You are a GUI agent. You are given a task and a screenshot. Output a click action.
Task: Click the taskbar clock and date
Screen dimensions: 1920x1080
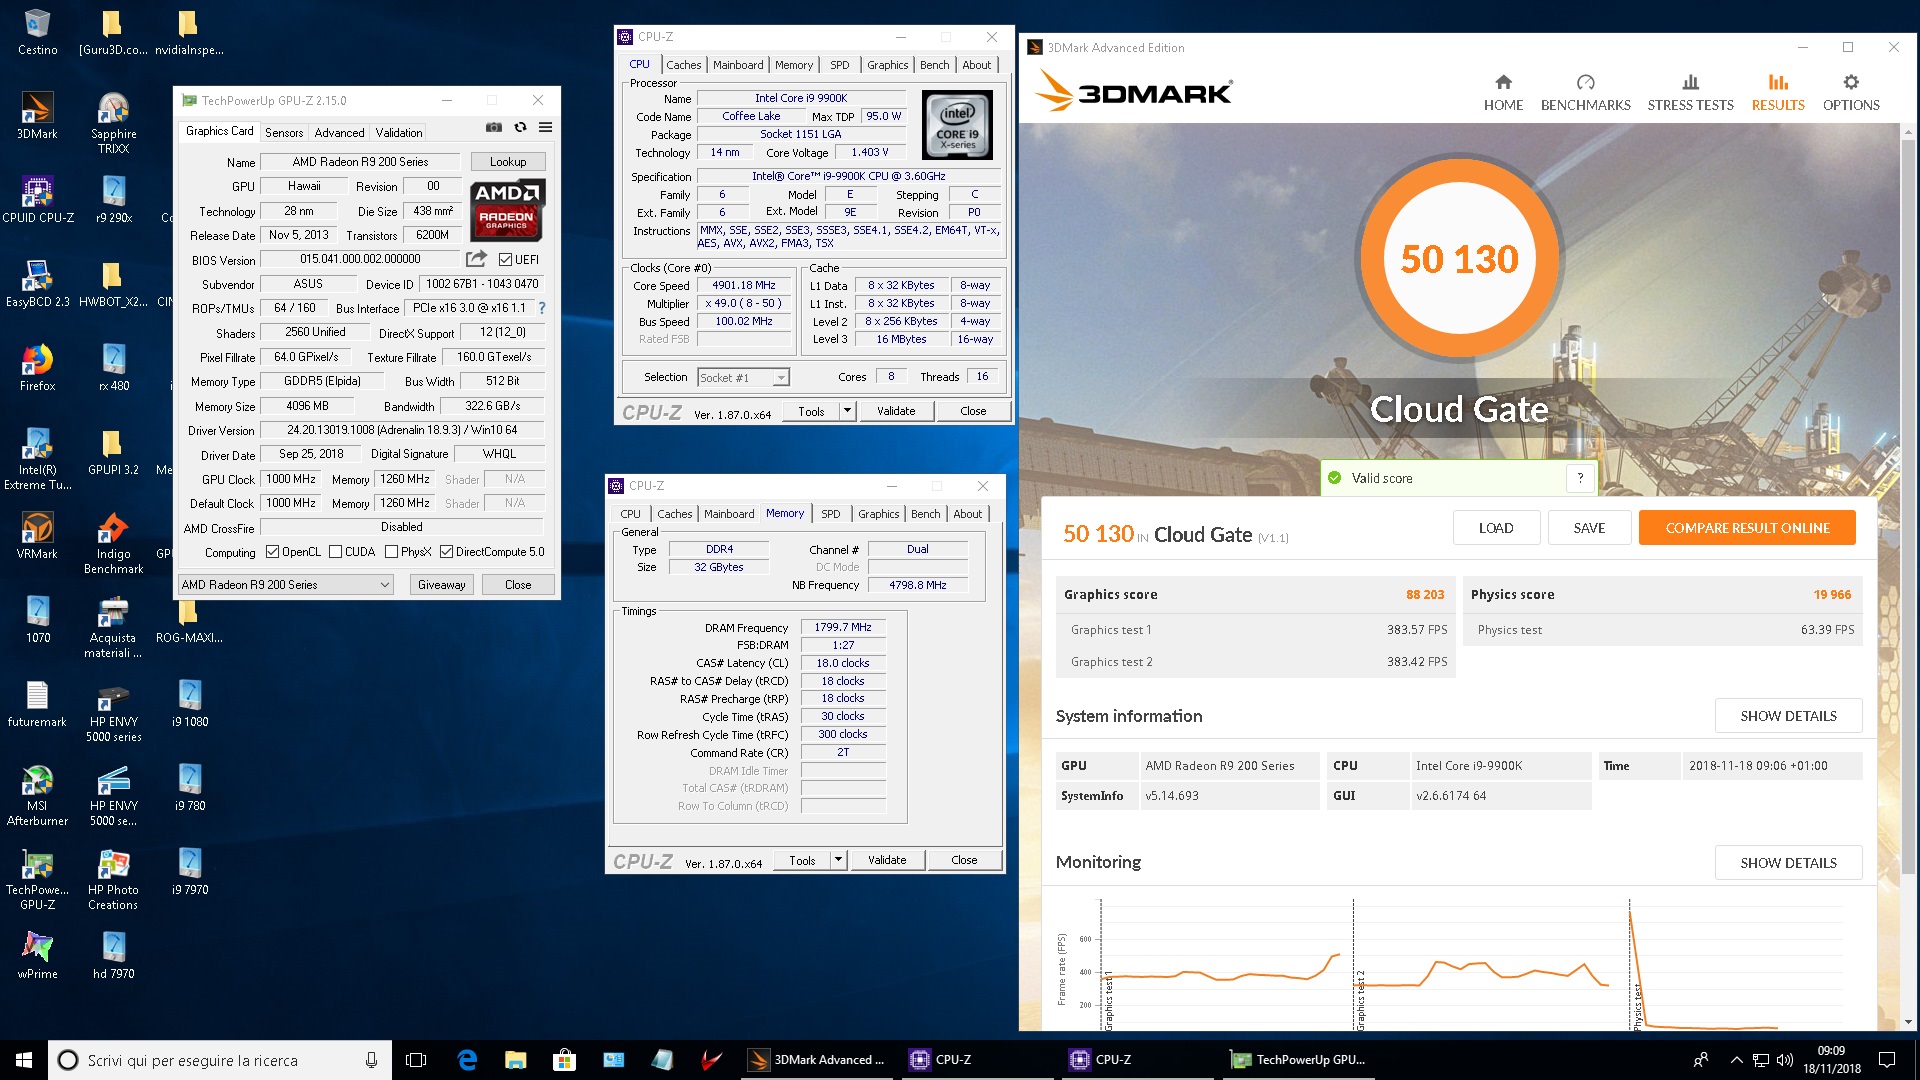point(1832,1060)
